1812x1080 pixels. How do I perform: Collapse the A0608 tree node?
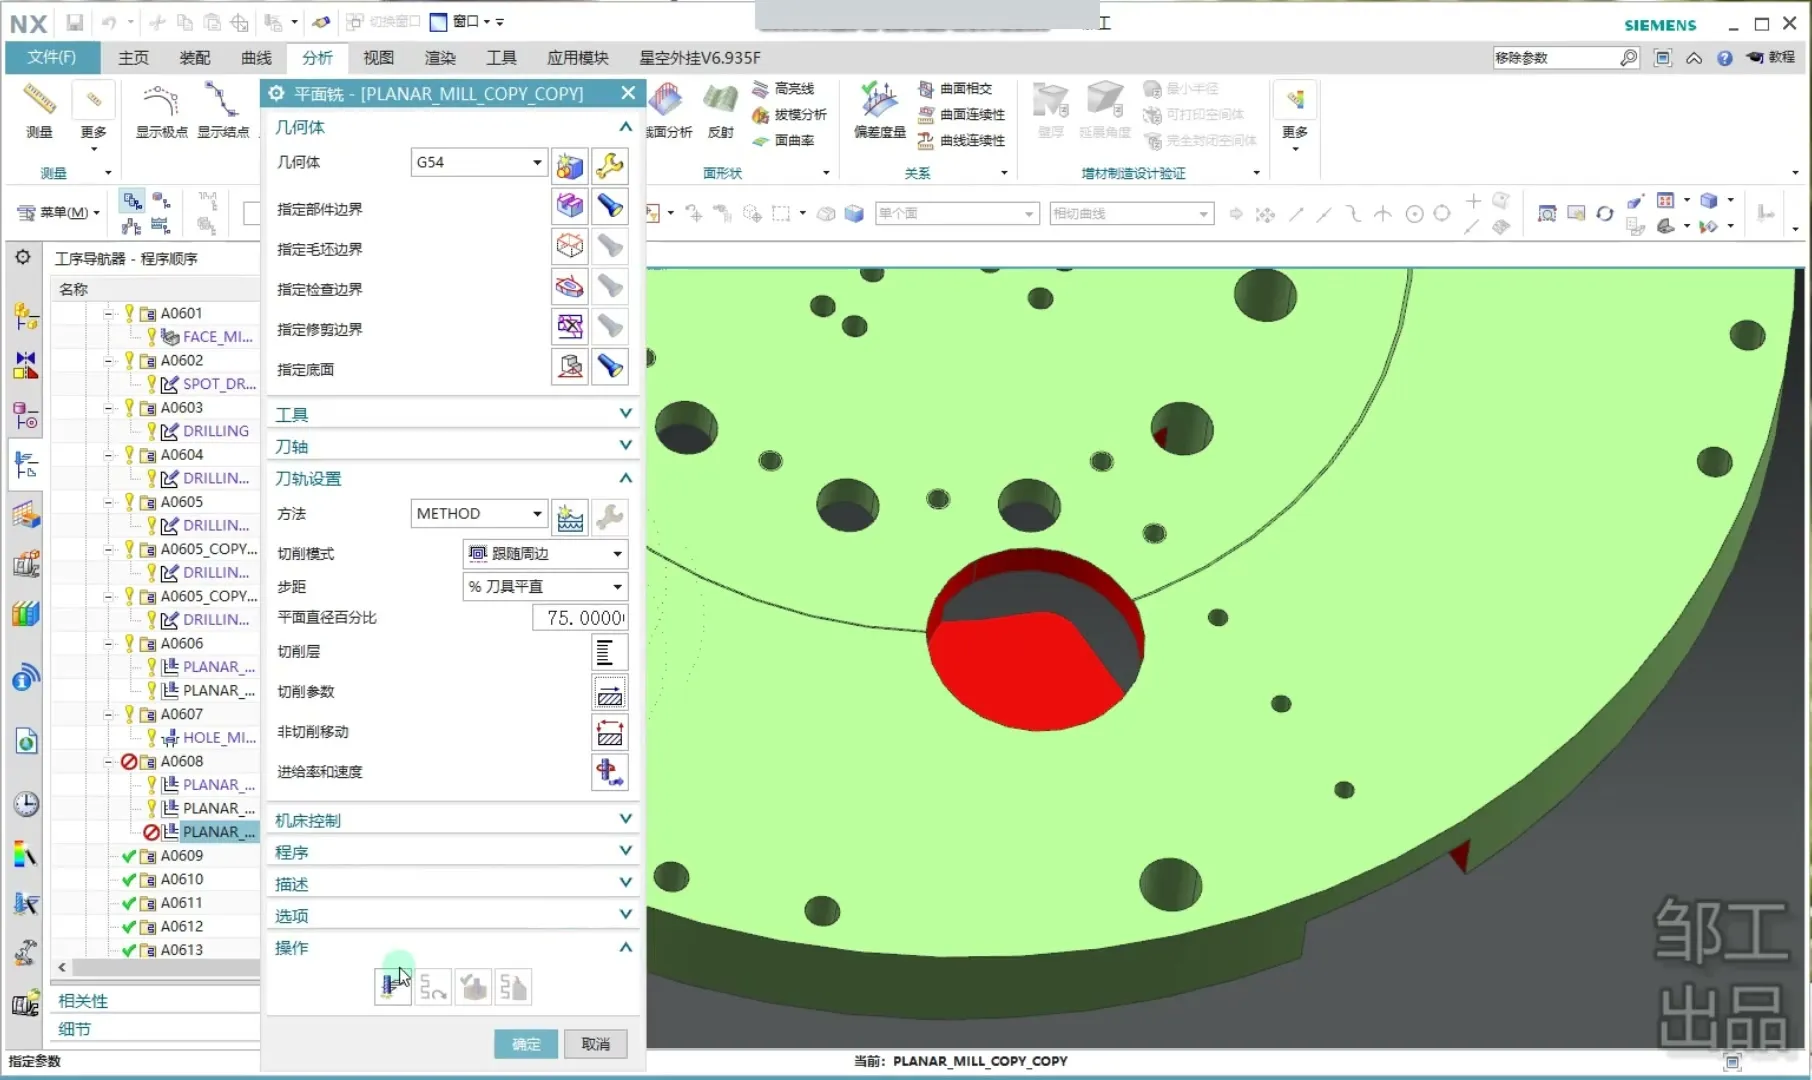point(109,762)
